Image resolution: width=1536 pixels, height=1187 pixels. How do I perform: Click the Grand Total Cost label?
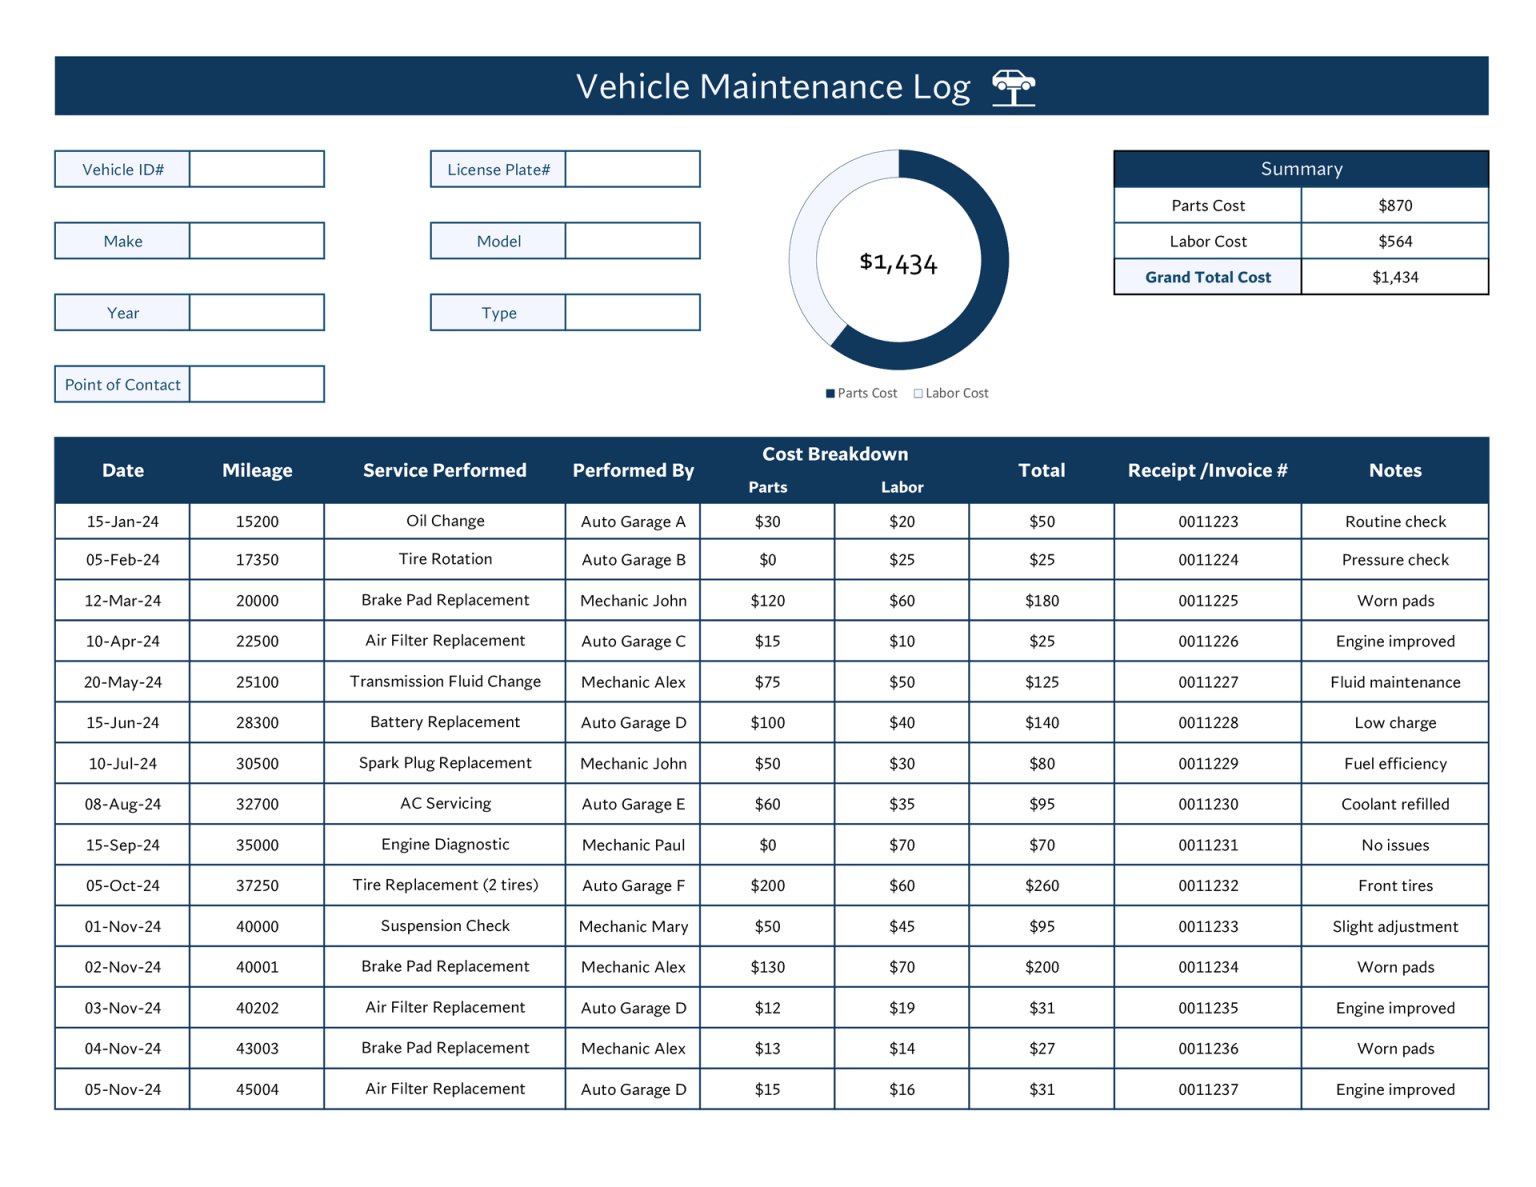1207,277
